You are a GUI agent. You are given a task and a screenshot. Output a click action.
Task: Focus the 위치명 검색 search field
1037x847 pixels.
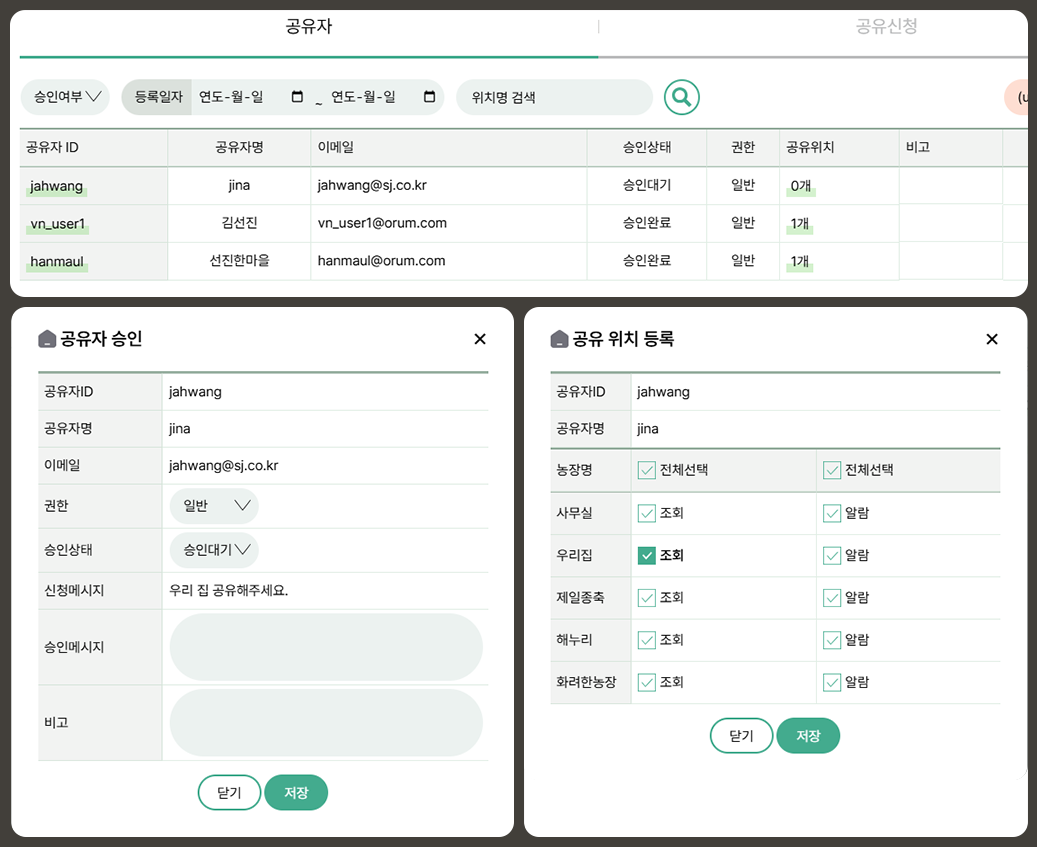(x=554, y=97)
